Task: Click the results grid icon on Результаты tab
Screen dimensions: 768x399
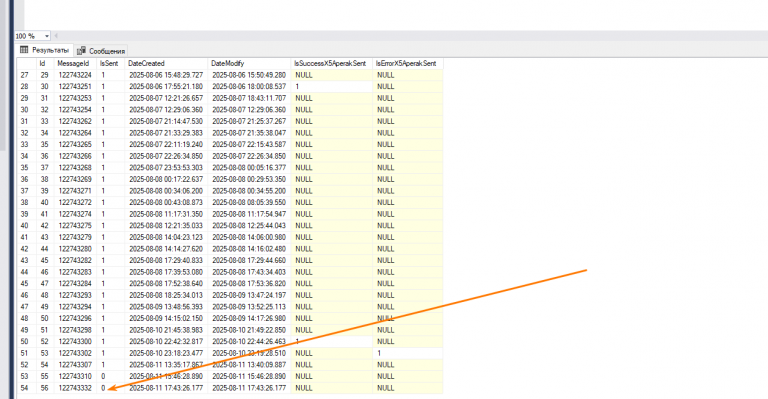Action: pos(24,50)
